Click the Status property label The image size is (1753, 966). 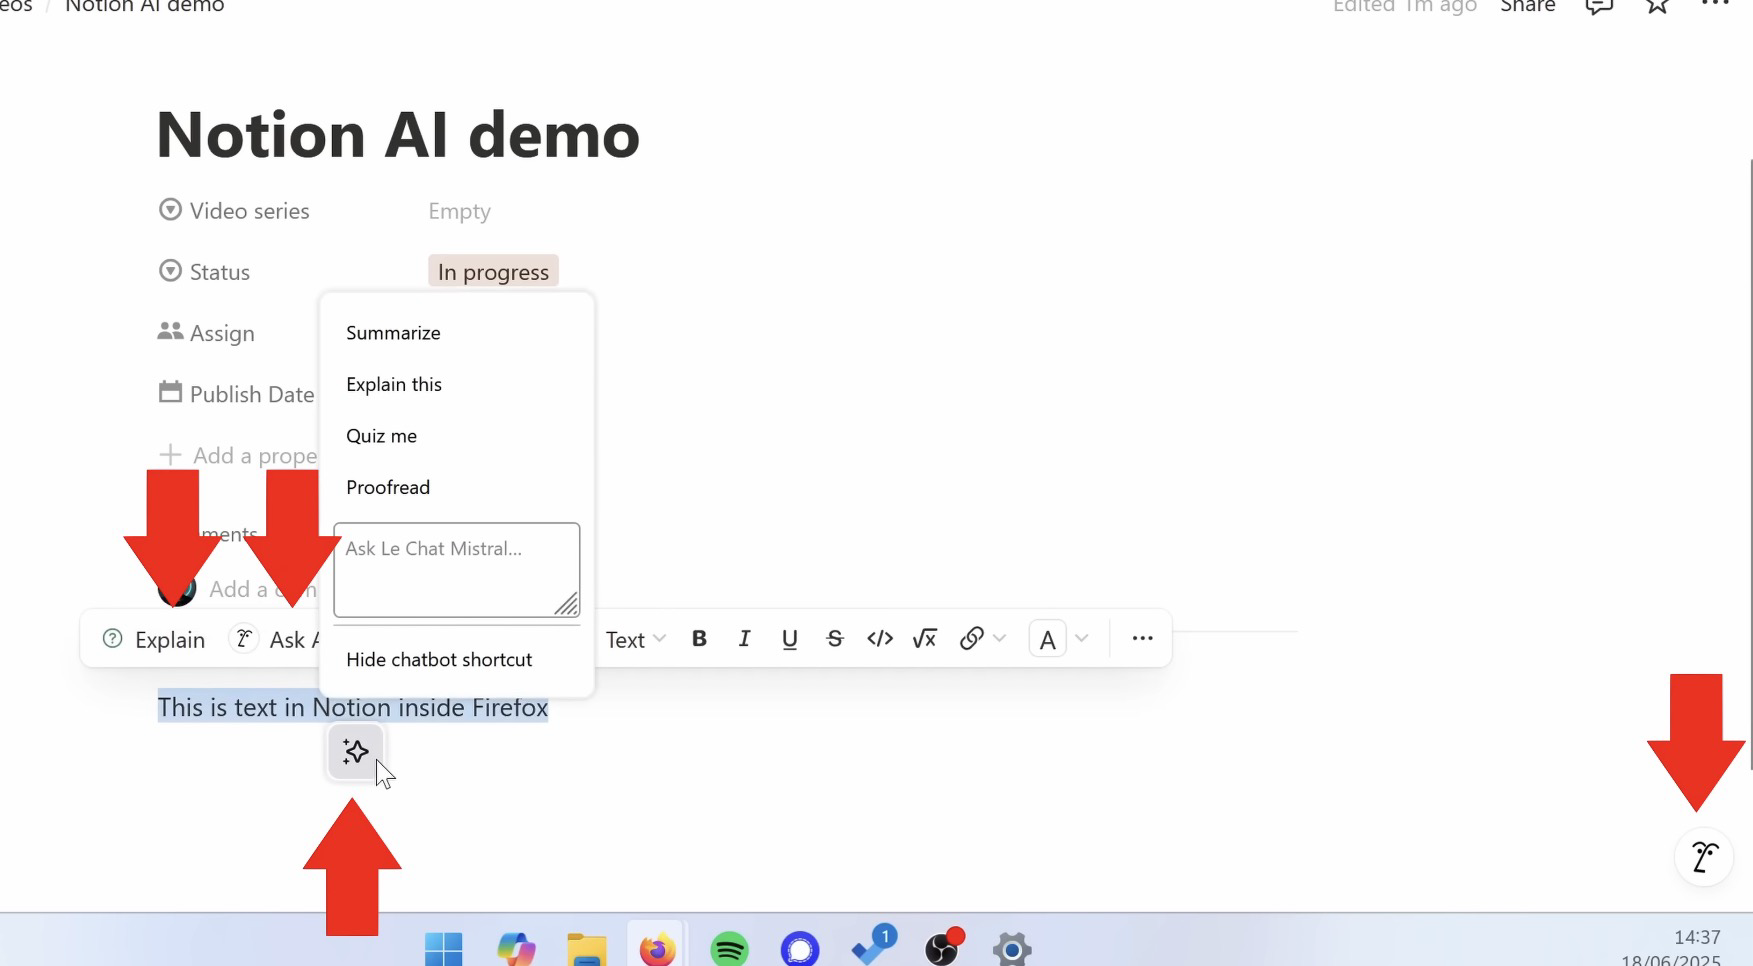click(x=204, y=272)
